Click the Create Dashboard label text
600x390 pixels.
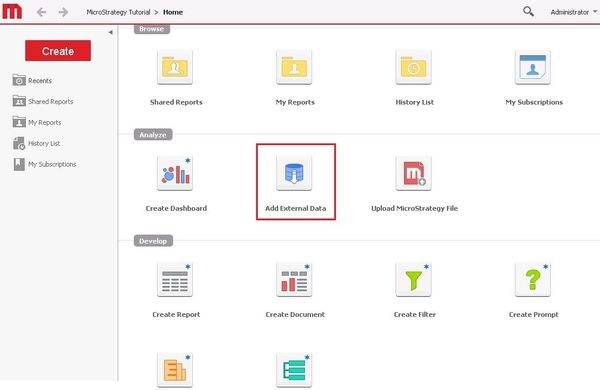(176, 209)
